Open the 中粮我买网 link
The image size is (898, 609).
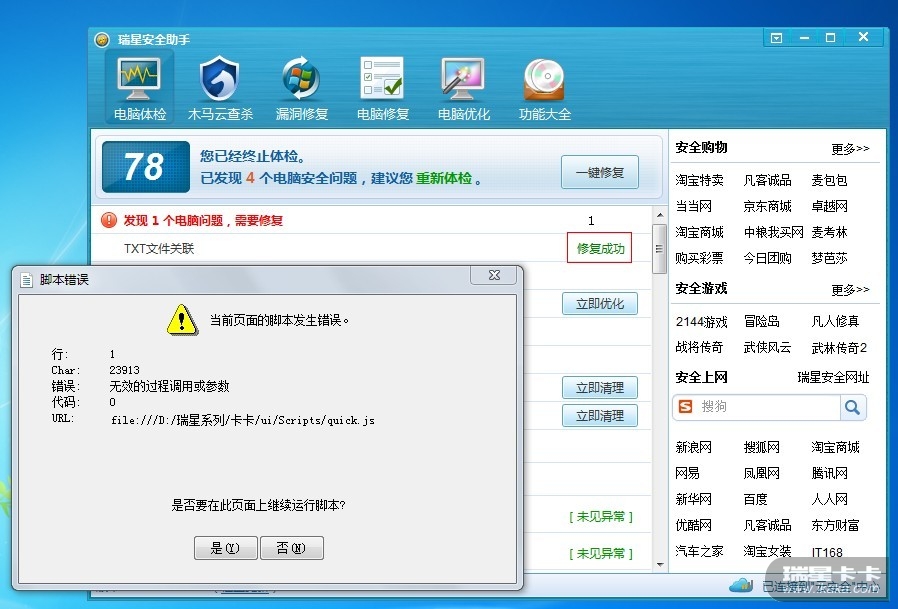pyautogui.click(x=774, y=232)
